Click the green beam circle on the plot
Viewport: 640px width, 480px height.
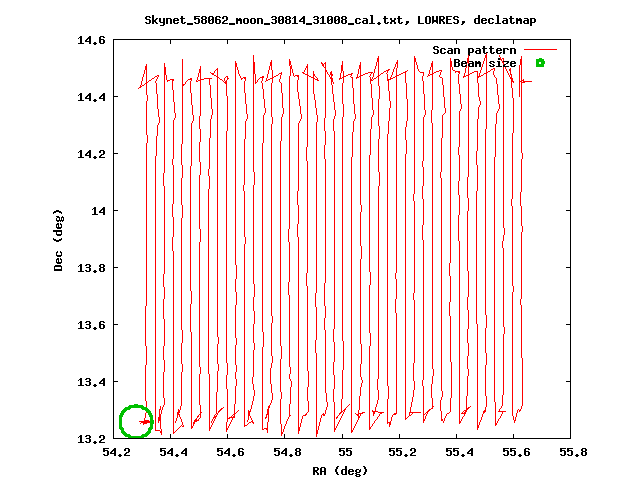136,421
